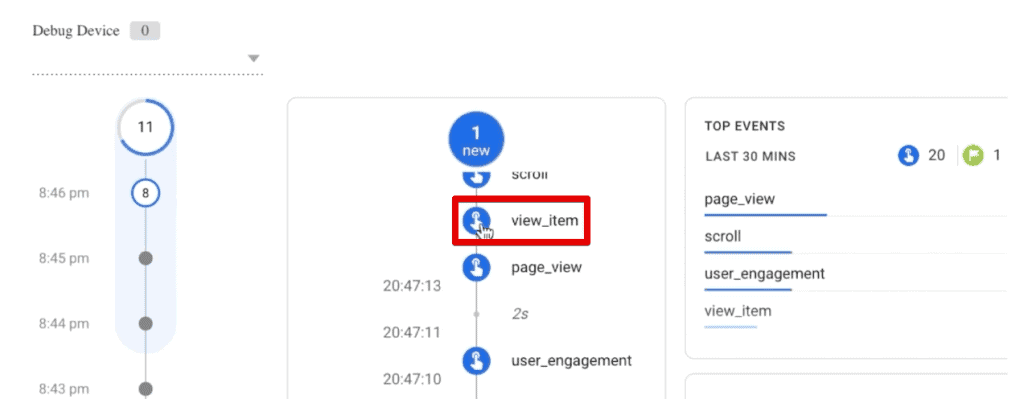Open the scroll event label in stream
This screenshot has width=1024, height=399.
(530, 174)
